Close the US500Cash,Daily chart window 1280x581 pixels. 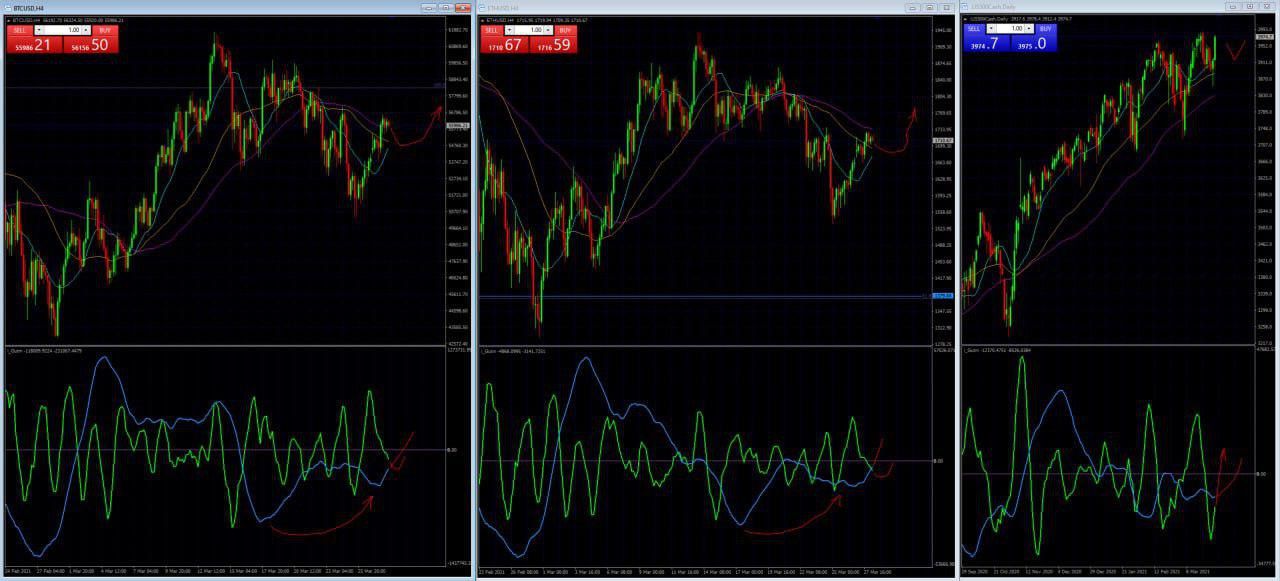(x=1267, y=6)
